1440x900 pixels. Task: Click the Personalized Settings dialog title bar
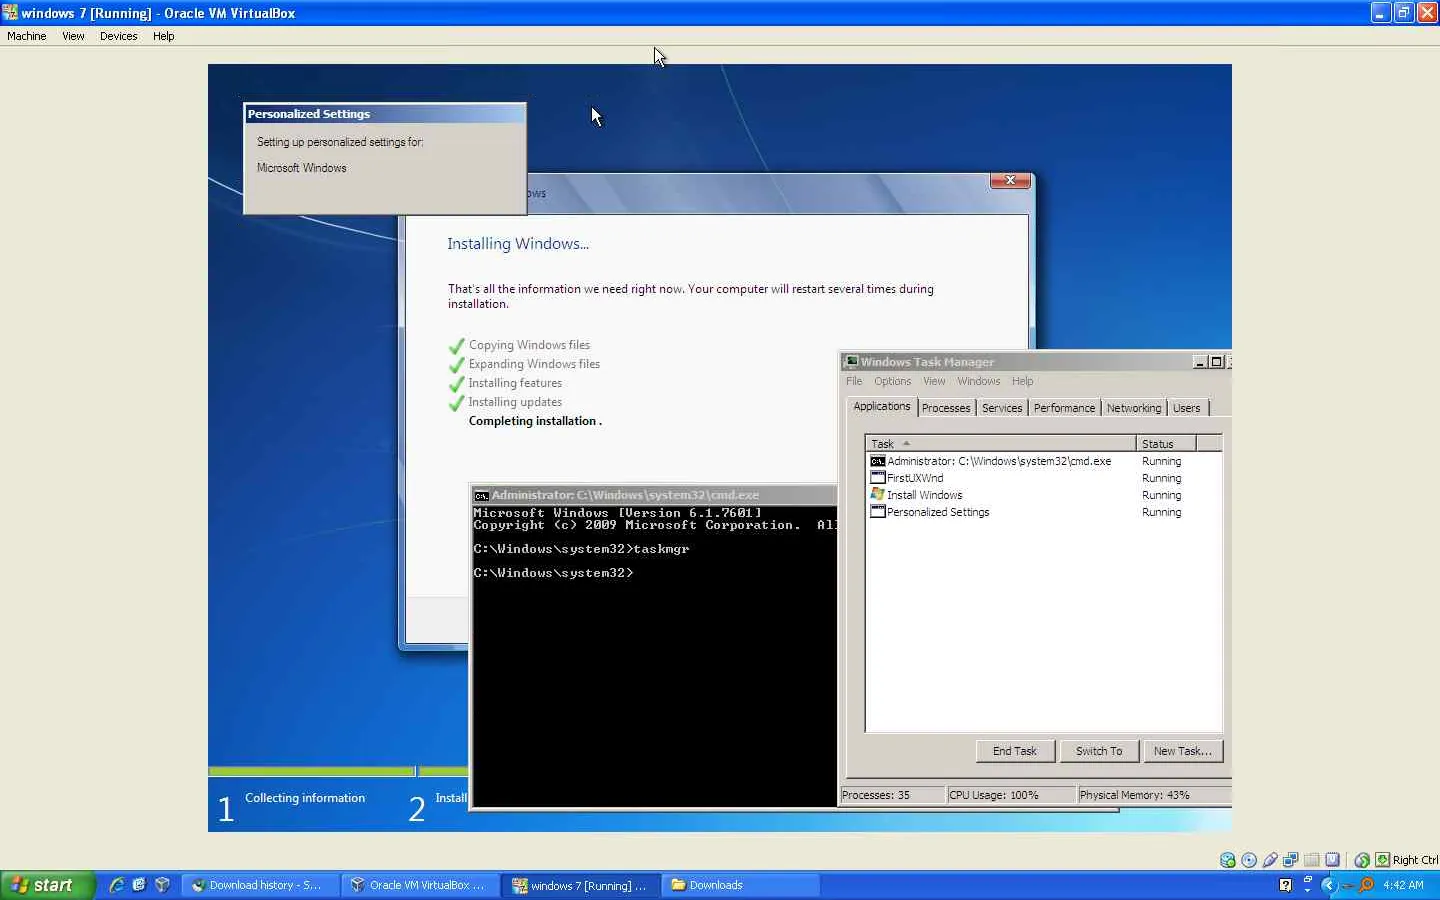tap(385, 114)
